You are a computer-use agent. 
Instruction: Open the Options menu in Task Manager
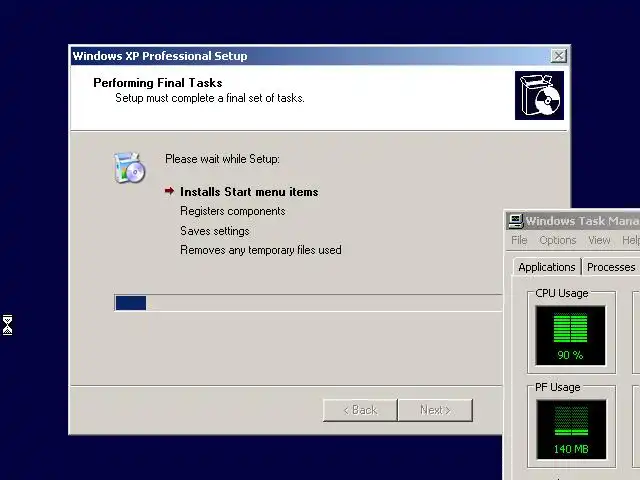558,240
